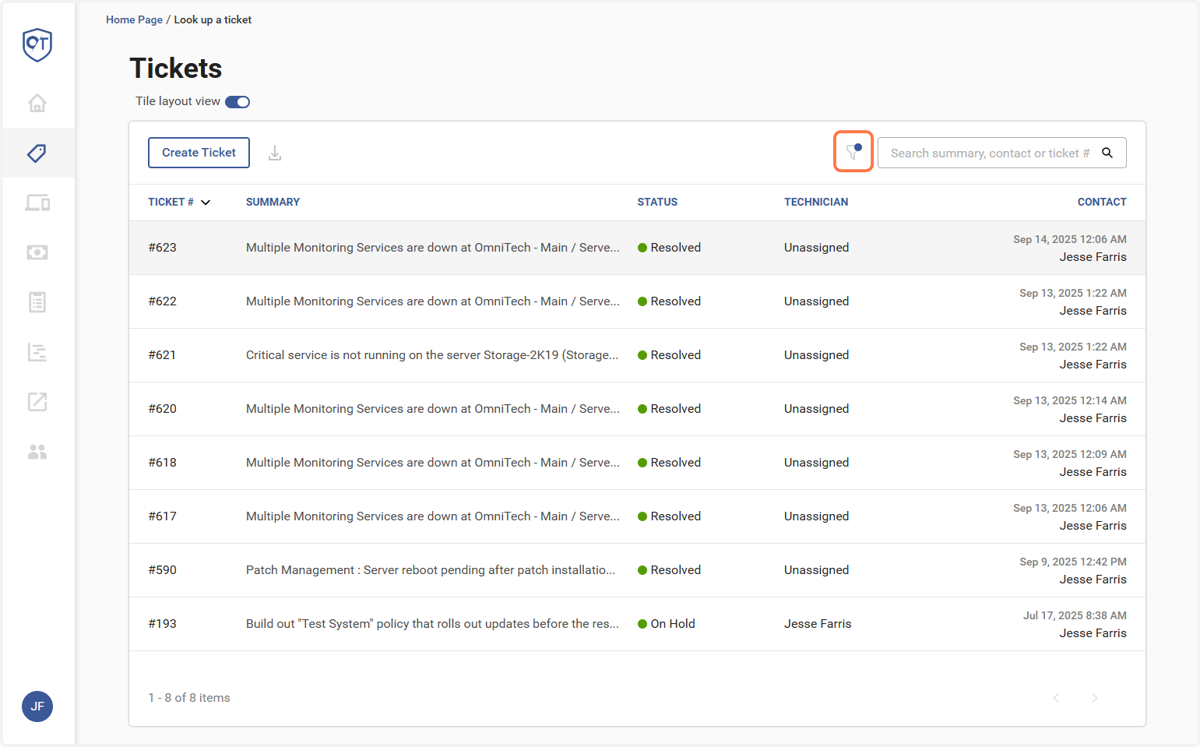Toggle the Tile layout view switch

click(x=237, y=102)
